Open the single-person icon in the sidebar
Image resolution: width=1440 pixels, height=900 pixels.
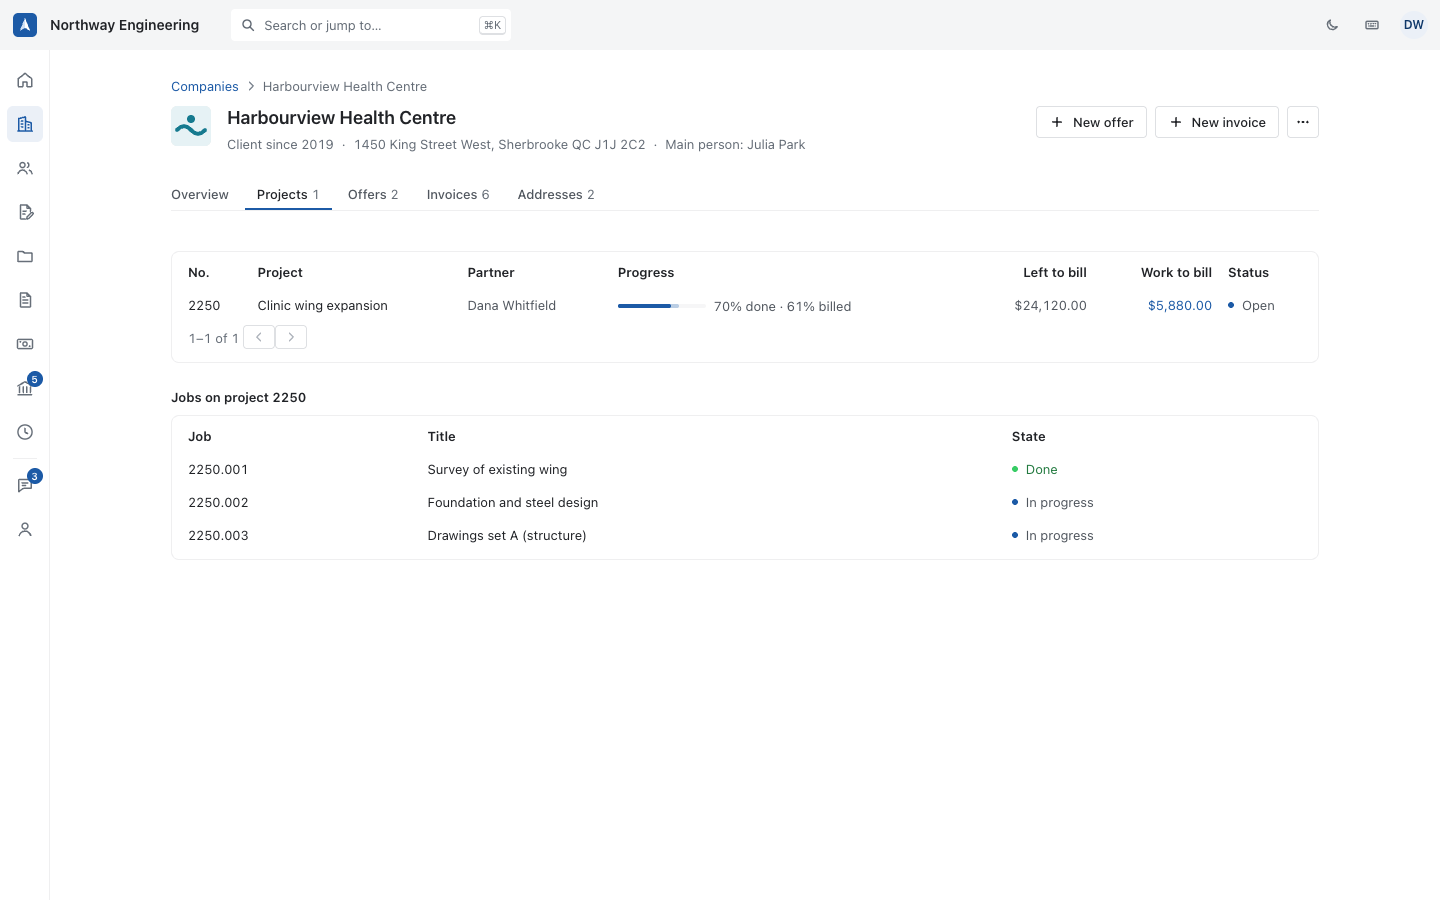tap(25, 529)
